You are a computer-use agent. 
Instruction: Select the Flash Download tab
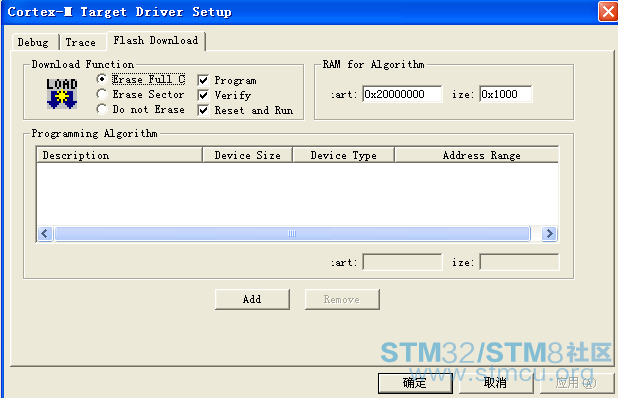(156, 41)
